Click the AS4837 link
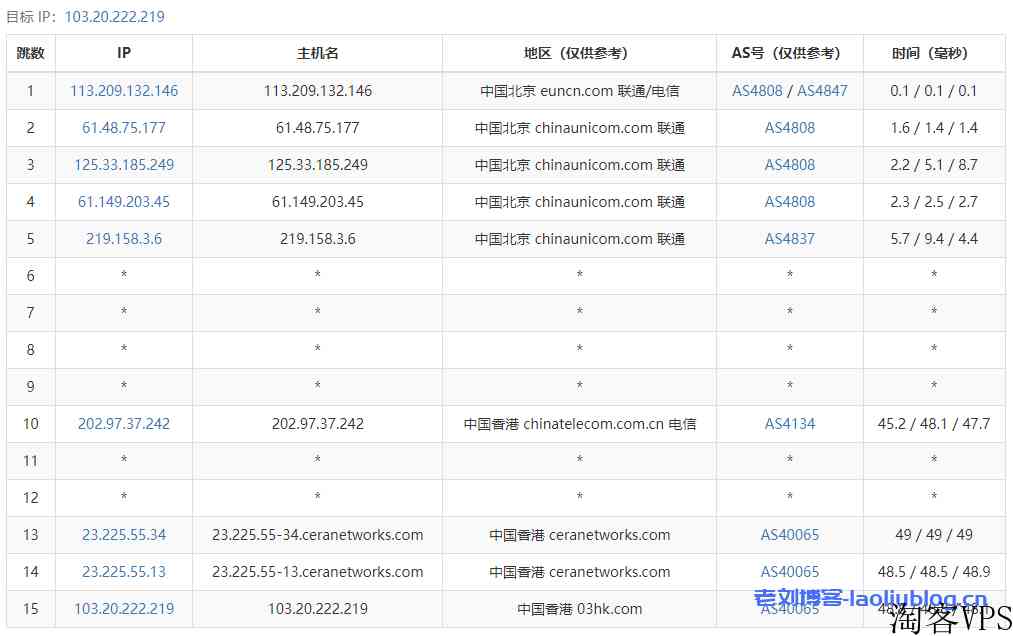Image resolution: width=1013 pixels, height=636 pixels. (790, 239)
